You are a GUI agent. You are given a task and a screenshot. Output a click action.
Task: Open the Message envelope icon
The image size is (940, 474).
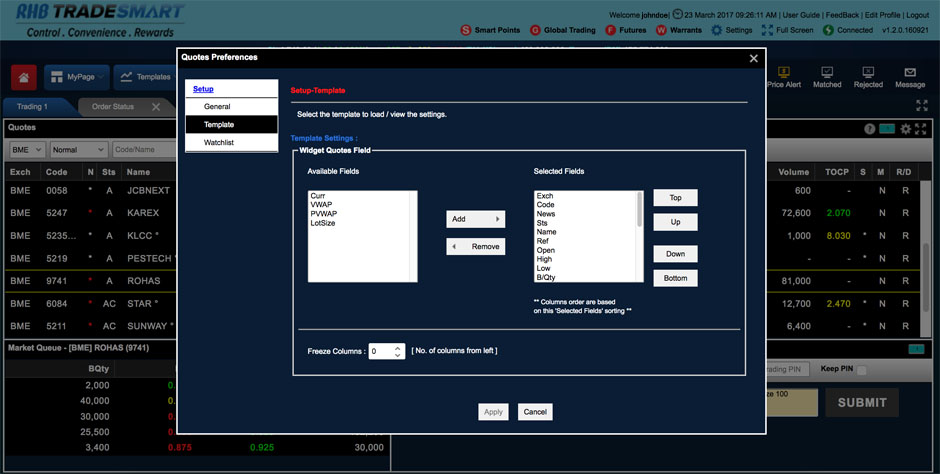tap(910, 73)
